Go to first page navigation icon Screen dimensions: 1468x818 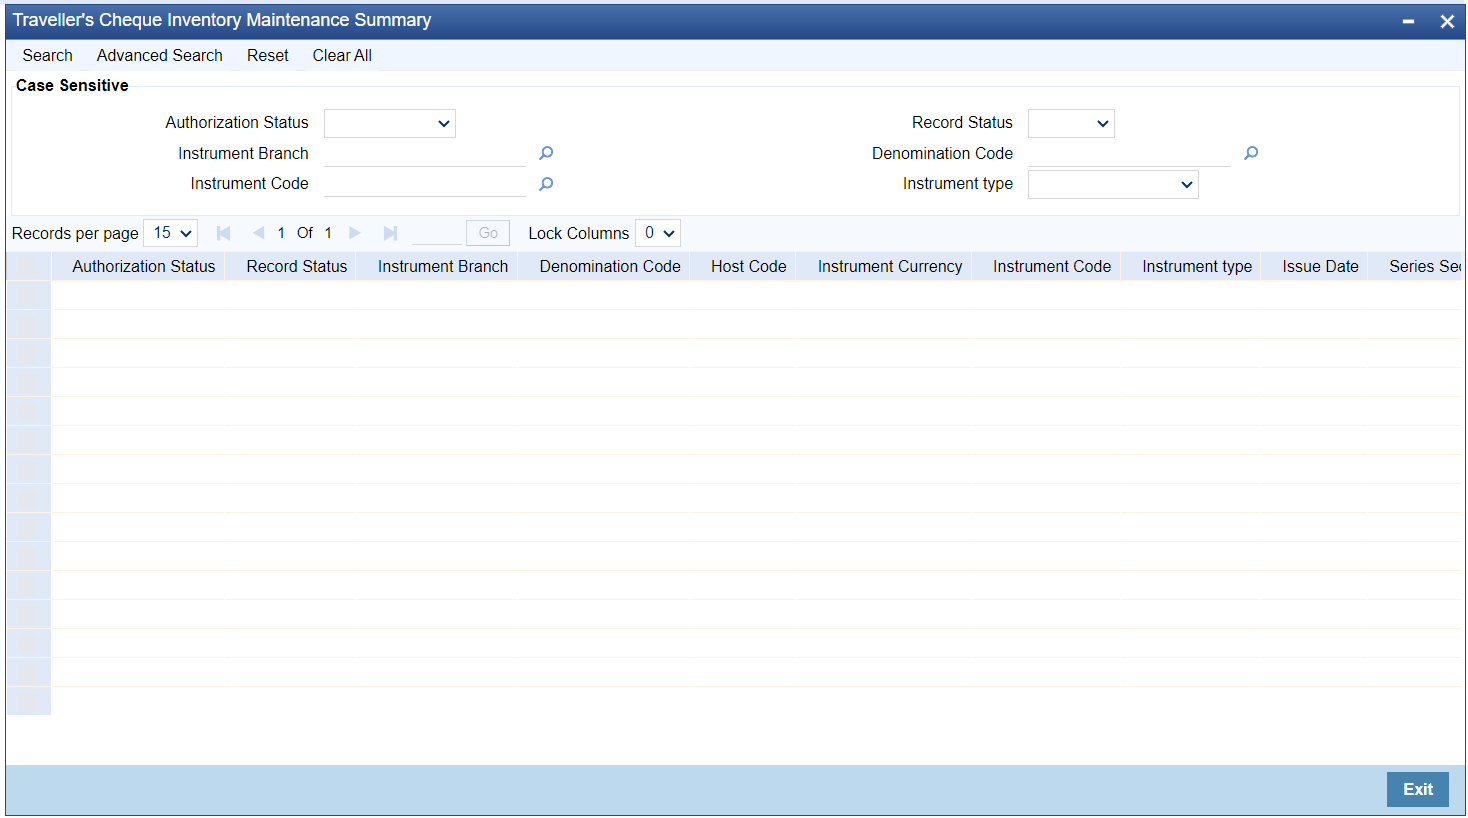pos(224,233)
